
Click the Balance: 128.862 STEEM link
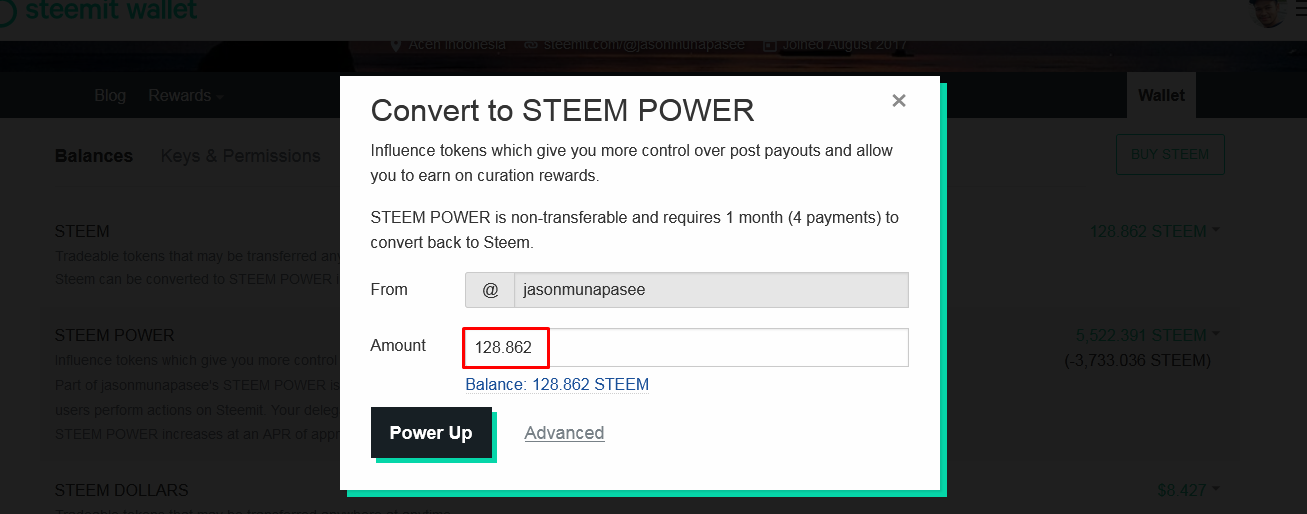tap(557, 384)
